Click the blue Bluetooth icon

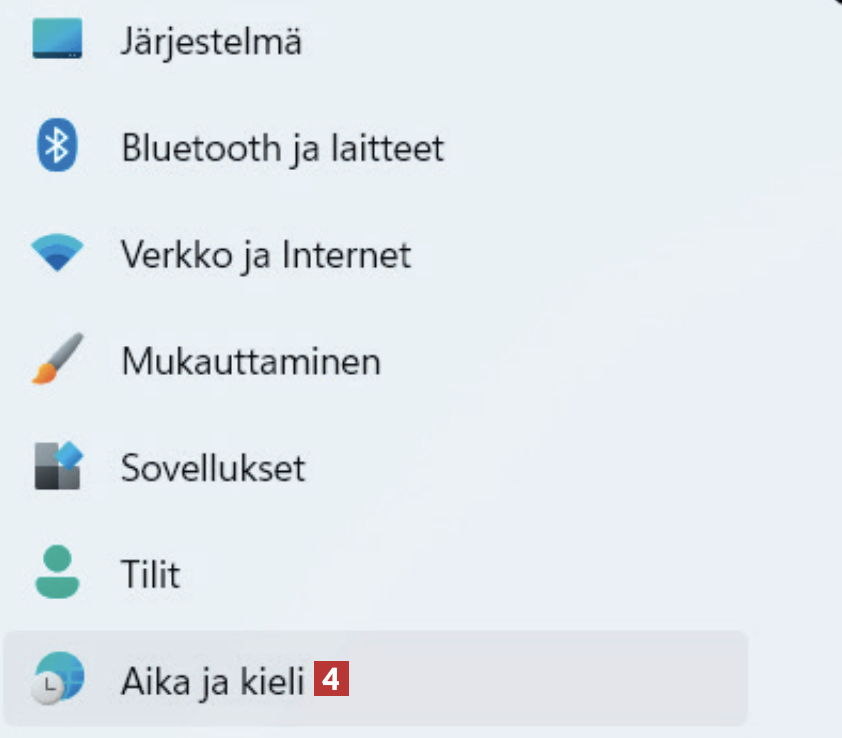[x=57, y=147]
